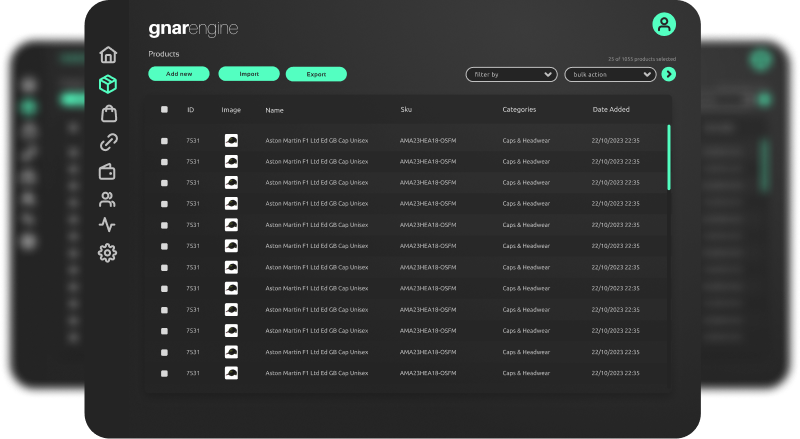Click the Export button

[x=316, y=74]
